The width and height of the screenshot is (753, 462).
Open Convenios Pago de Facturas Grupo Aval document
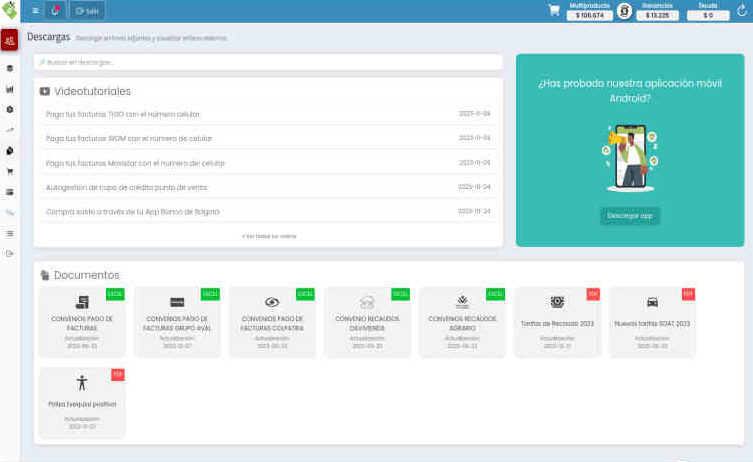pos(177,322)
